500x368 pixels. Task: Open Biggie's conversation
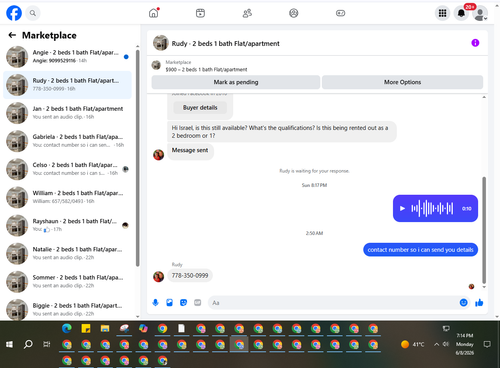[67, 309]
